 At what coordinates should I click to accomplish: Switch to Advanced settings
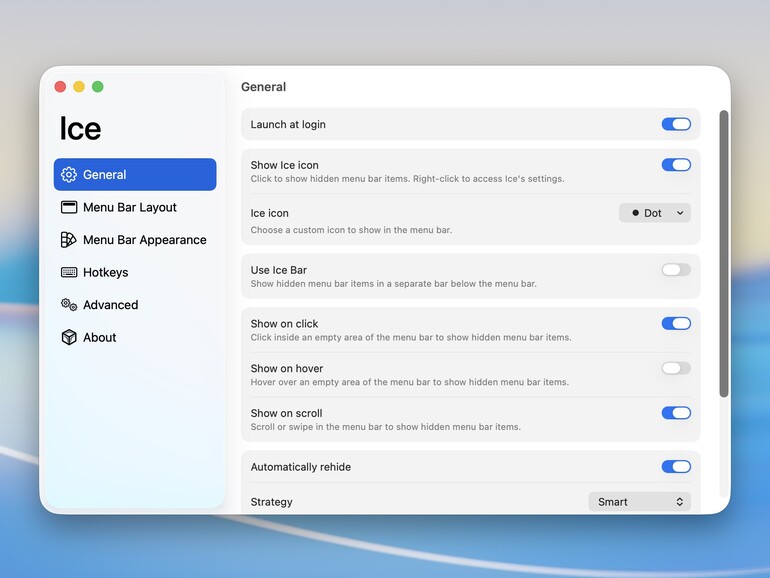tap(135, 304)
